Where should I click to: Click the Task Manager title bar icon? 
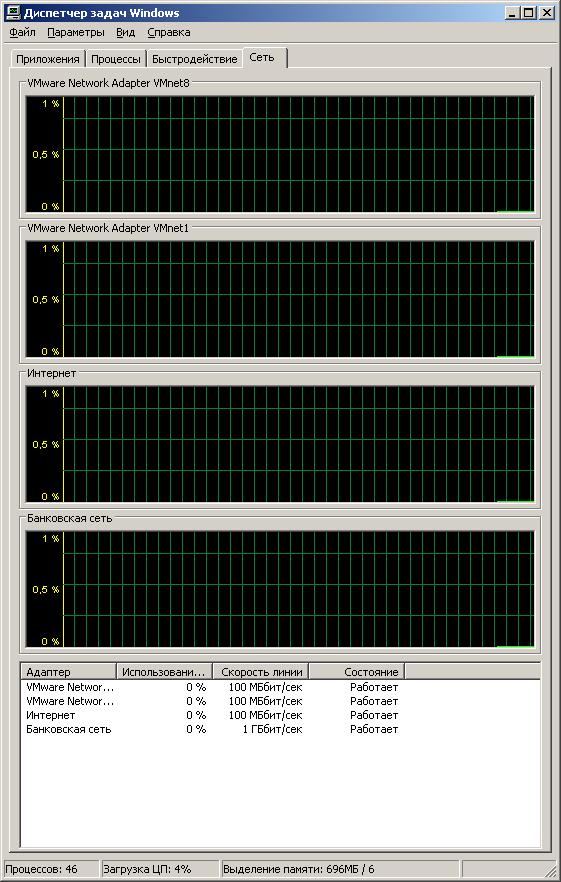[x=12, y=12]
